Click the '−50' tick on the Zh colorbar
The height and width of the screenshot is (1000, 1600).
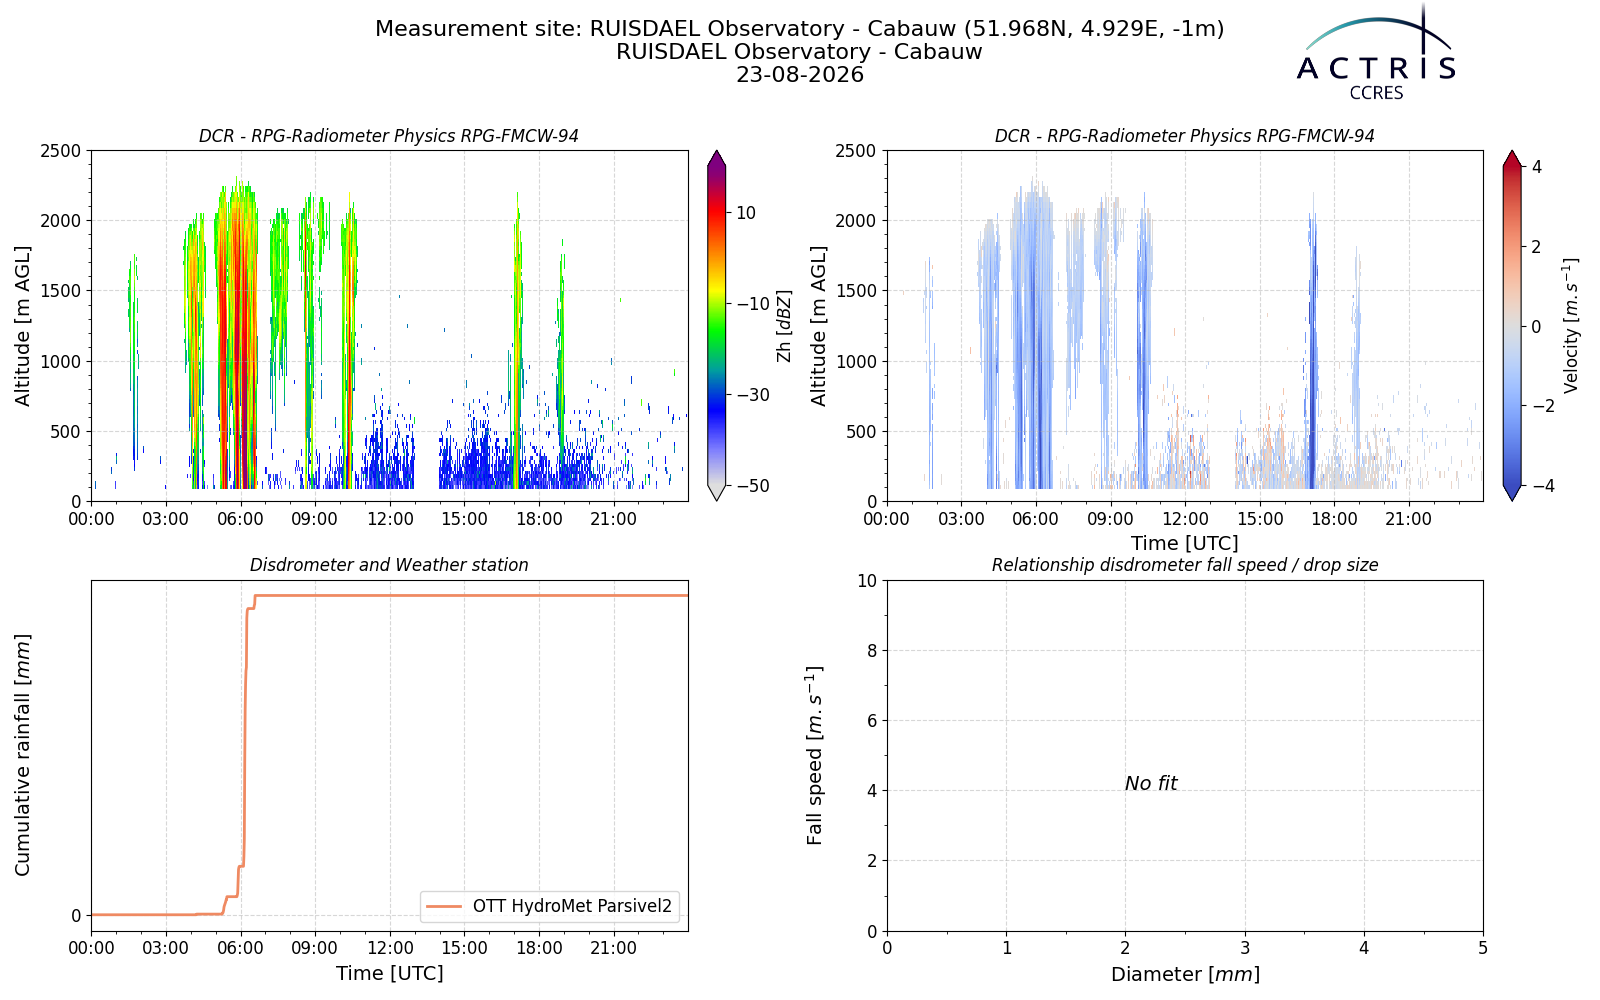[753, 487]
